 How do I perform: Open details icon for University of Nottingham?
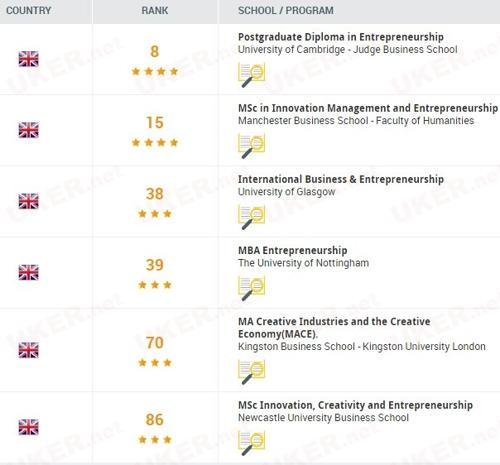tap(252, 288)
